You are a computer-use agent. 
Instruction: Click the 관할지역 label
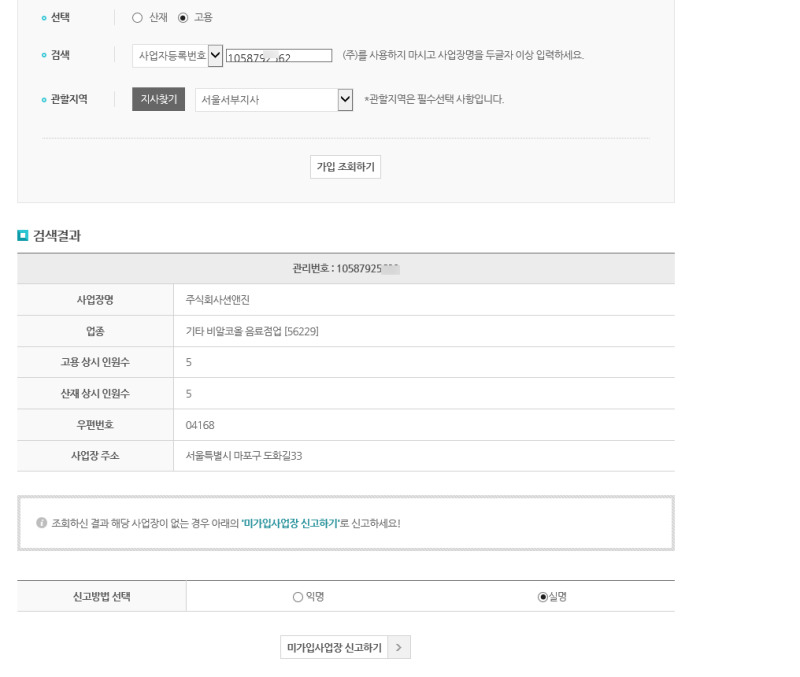point(69,99)
